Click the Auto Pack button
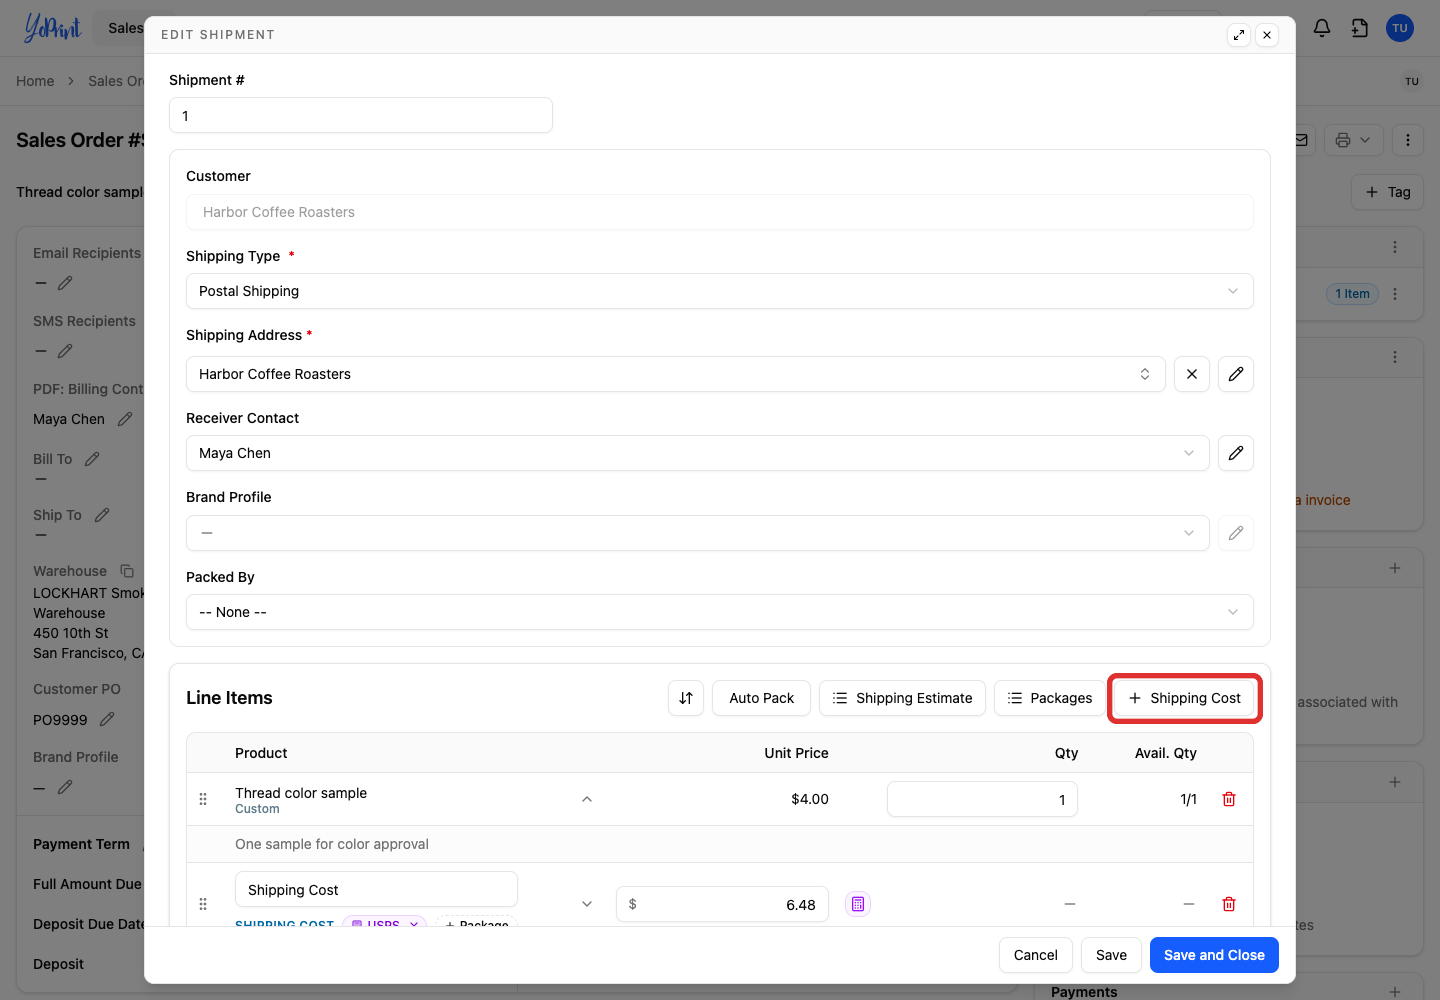Image resolution: width=1440 pixels, height=1000 pixels. (x=762, y=698)
